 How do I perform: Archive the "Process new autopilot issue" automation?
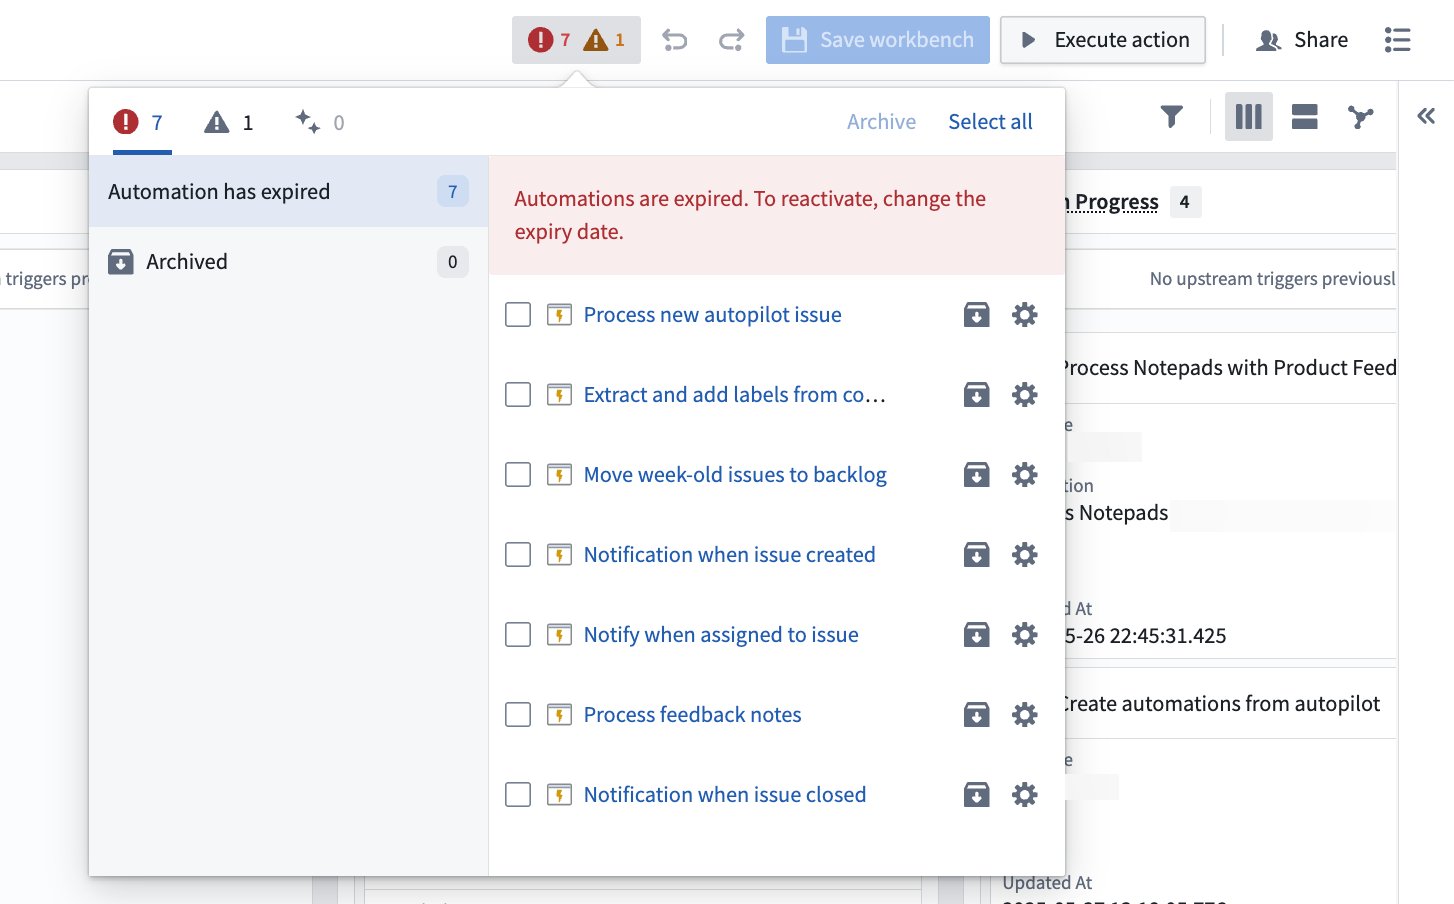(977, 314)
